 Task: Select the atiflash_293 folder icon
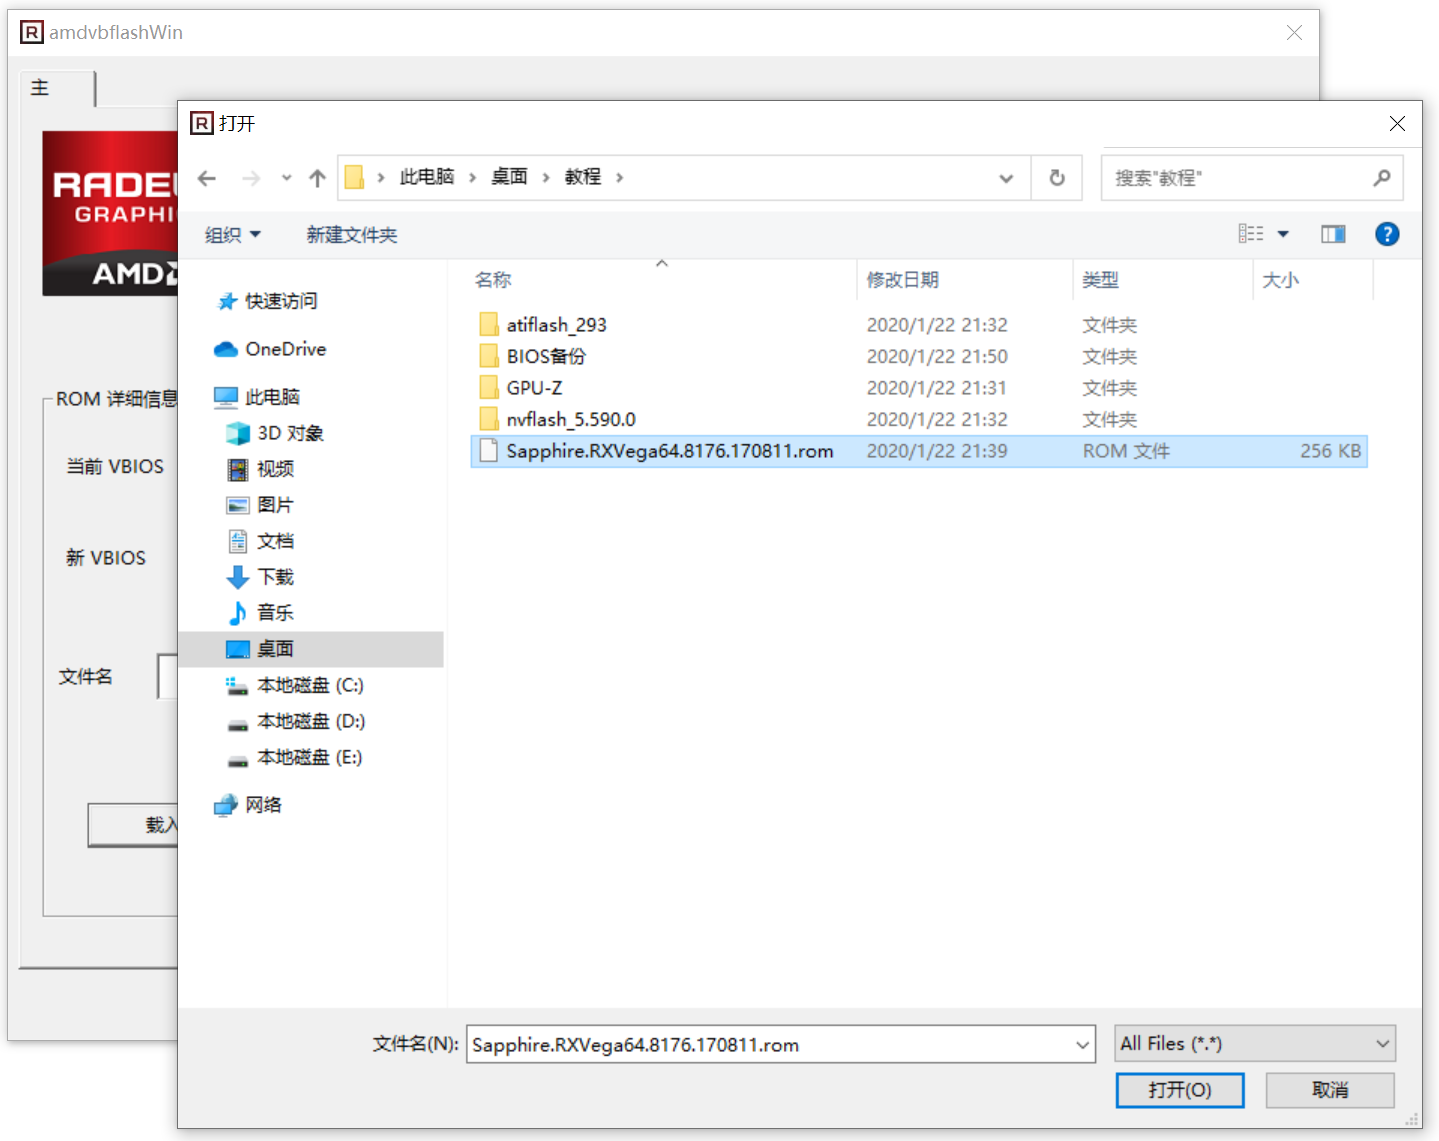coord(489,324)
